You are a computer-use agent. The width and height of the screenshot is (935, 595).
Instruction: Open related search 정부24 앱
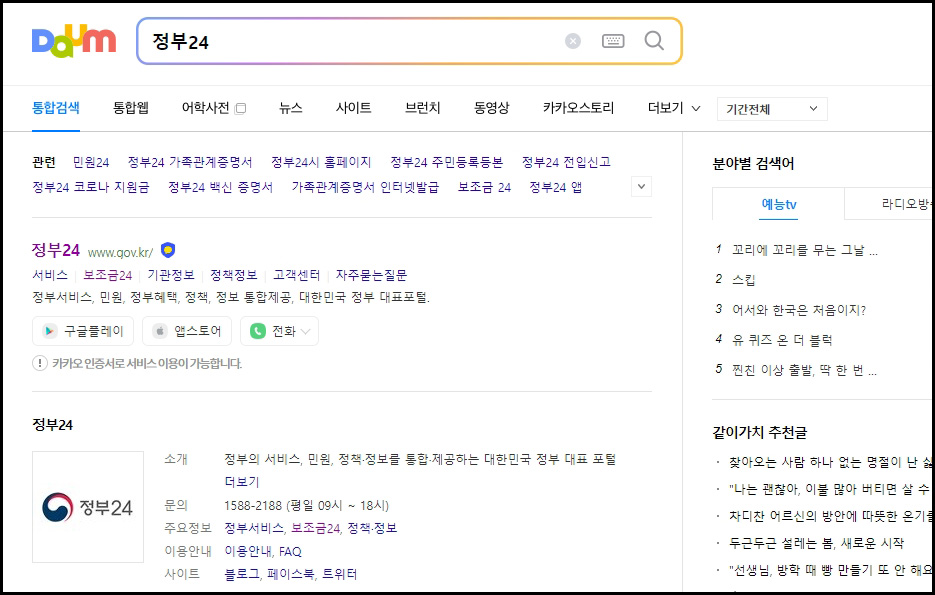(555, 187)
